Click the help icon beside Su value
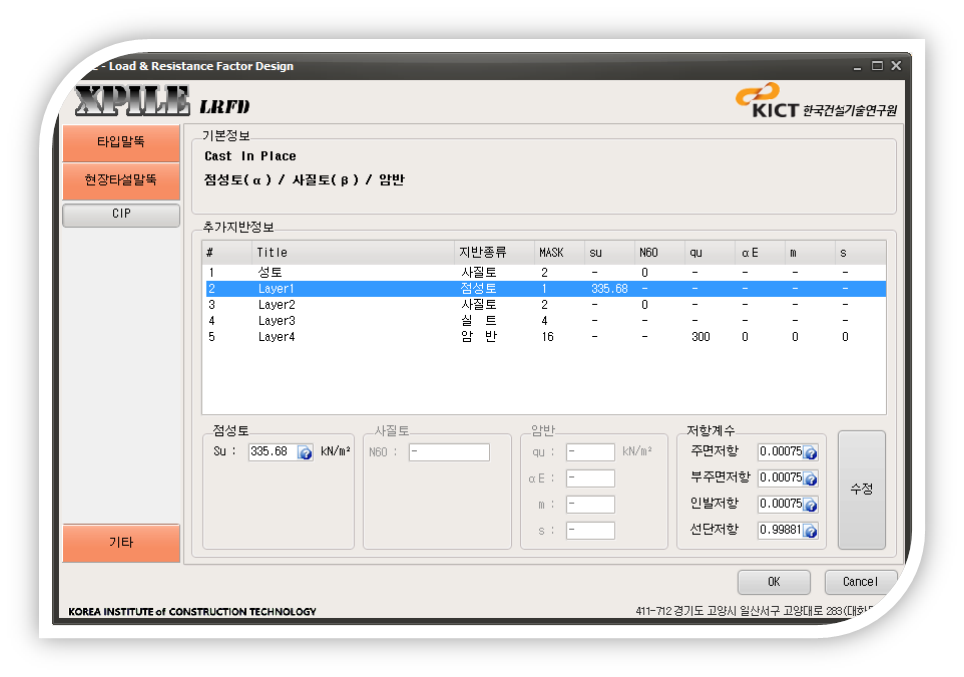Image resolution: width=964 pixels, height=677 pixels. pyautogui.click(x=305, y=453)
